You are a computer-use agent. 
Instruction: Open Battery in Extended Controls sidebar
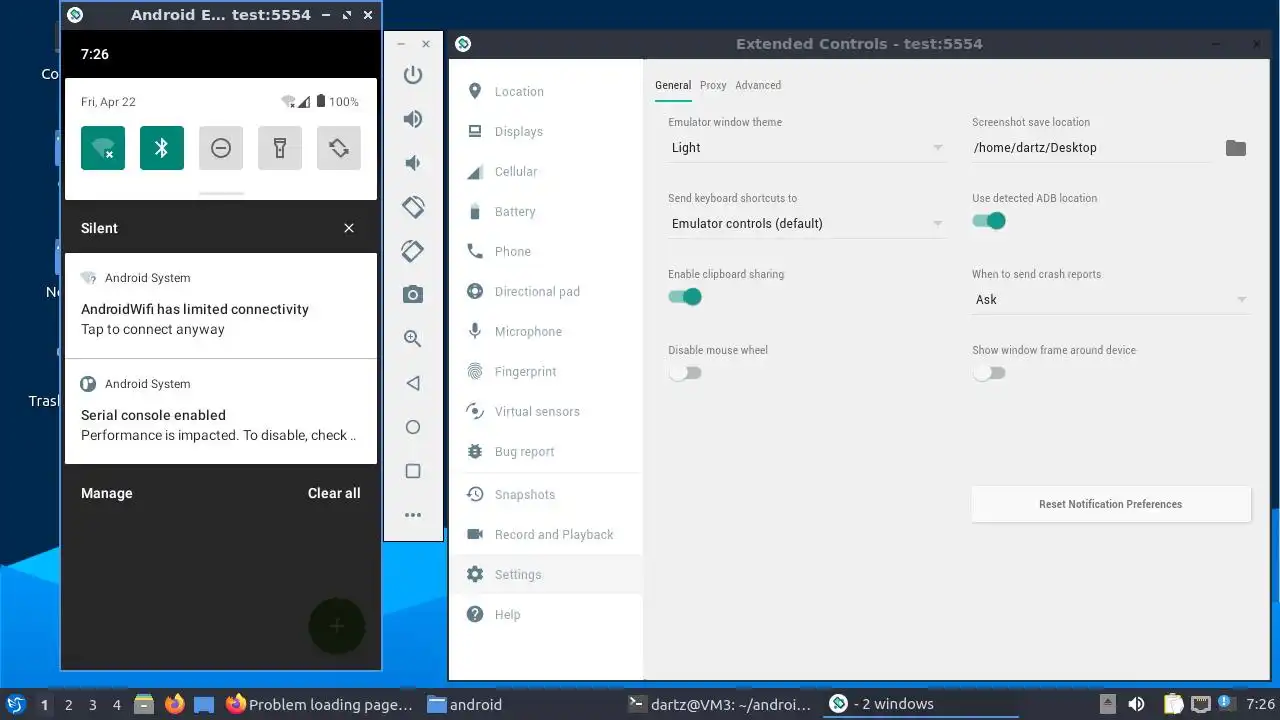[546, 212]
